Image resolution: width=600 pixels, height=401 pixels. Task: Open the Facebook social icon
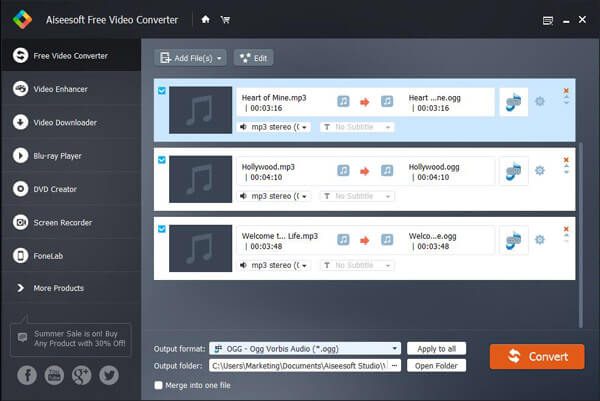coord(27,375)
